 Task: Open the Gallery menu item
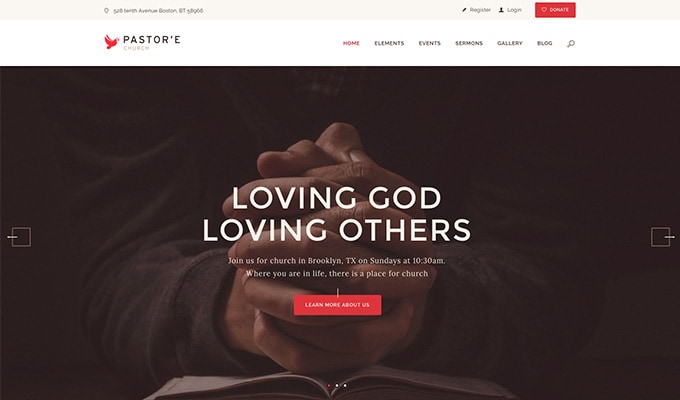click(510, 43)
